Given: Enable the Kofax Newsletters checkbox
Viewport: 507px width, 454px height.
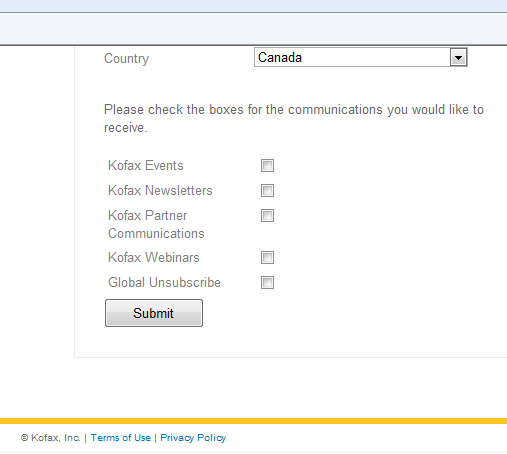Looking at the screenshot, I should pyautogui.click(x=267, y=191).
